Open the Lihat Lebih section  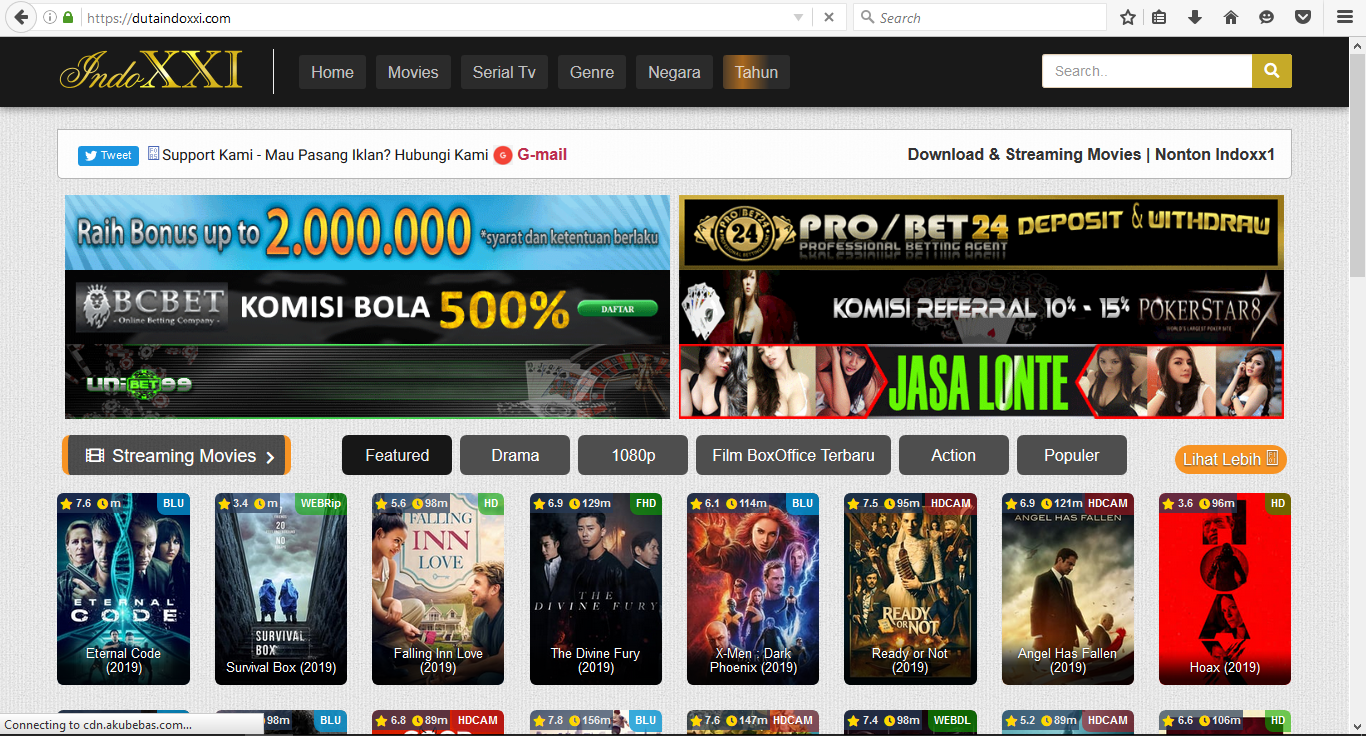[x=1230, y=459]
